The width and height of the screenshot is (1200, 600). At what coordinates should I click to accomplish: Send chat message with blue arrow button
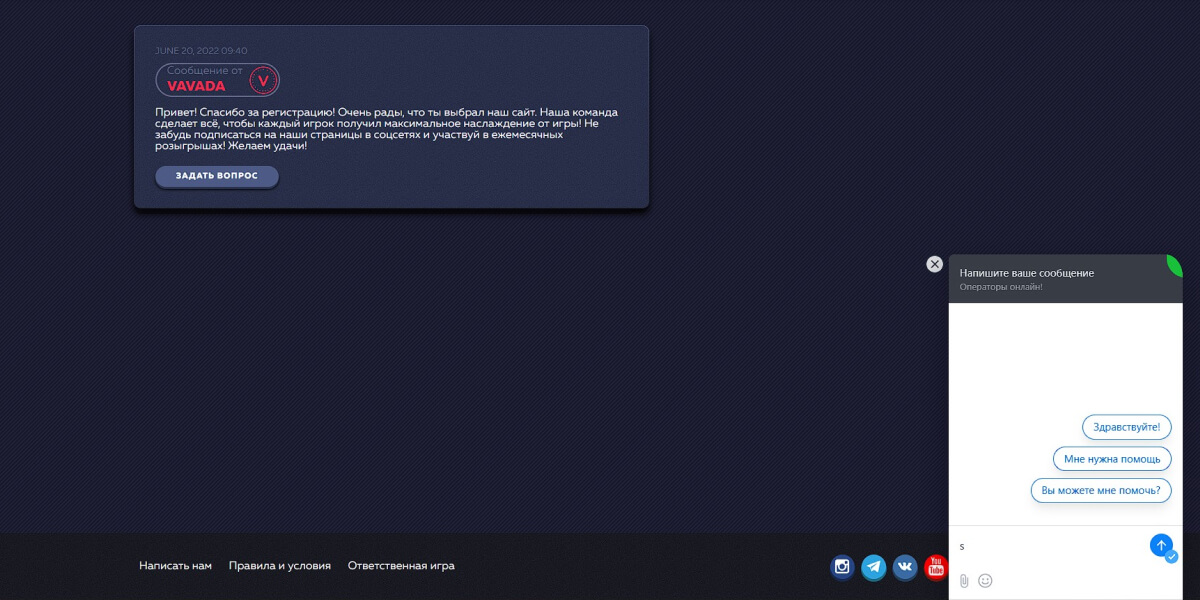(1160, 545)
